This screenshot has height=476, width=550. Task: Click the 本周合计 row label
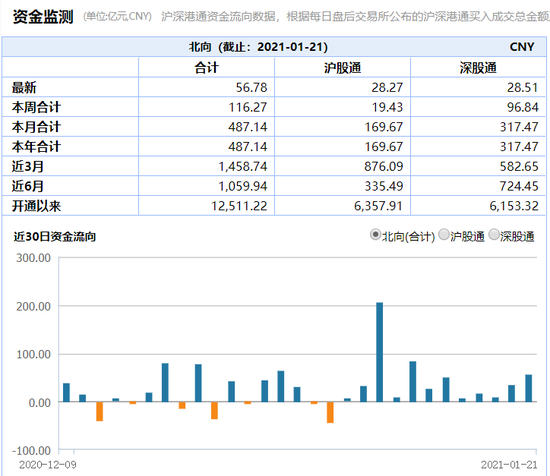click(x=36, y=107)
